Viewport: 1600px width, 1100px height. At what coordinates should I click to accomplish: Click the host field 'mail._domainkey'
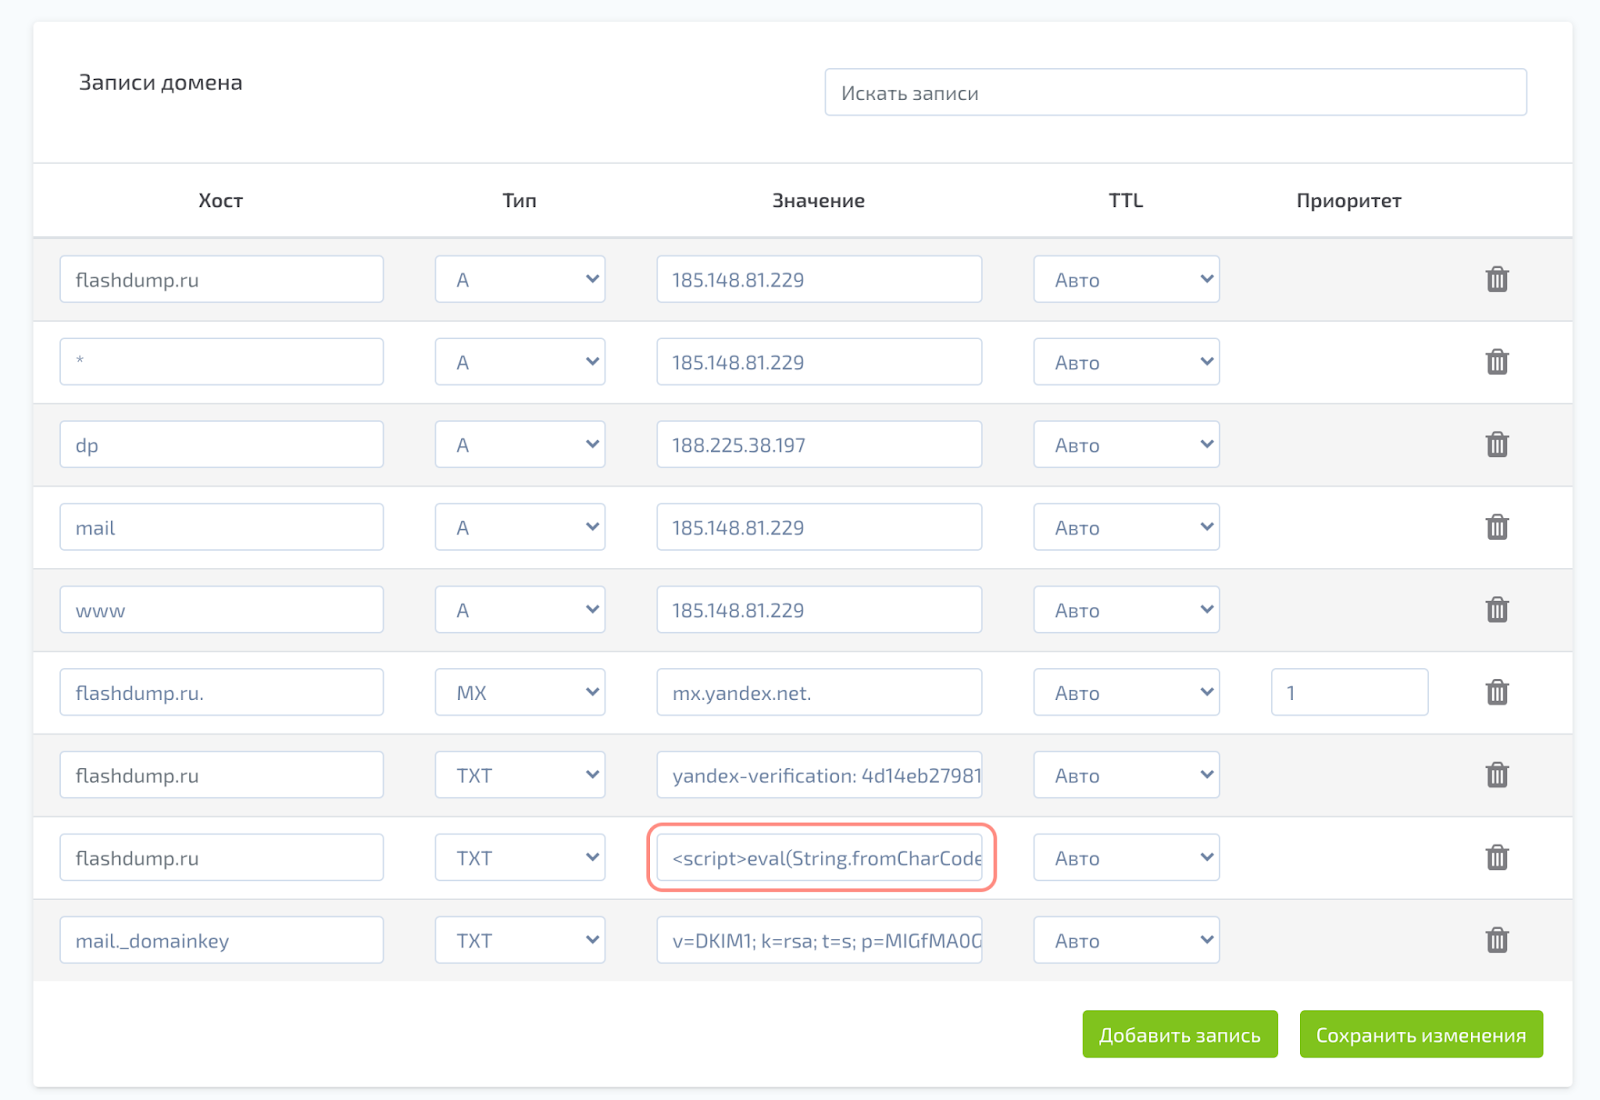pos(221,940)
